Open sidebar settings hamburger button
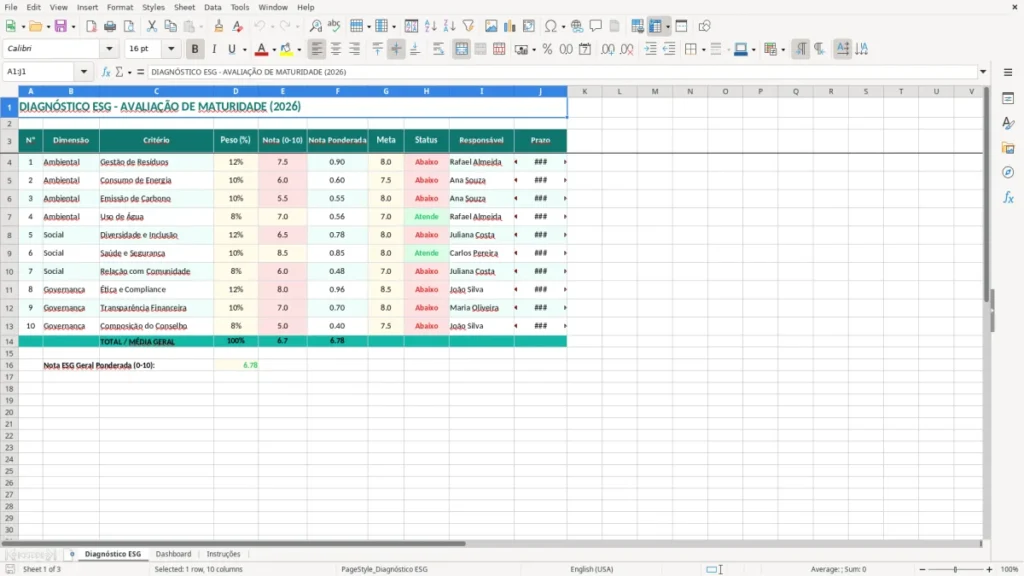The image size is (1024, 576). coord(1008,72)
